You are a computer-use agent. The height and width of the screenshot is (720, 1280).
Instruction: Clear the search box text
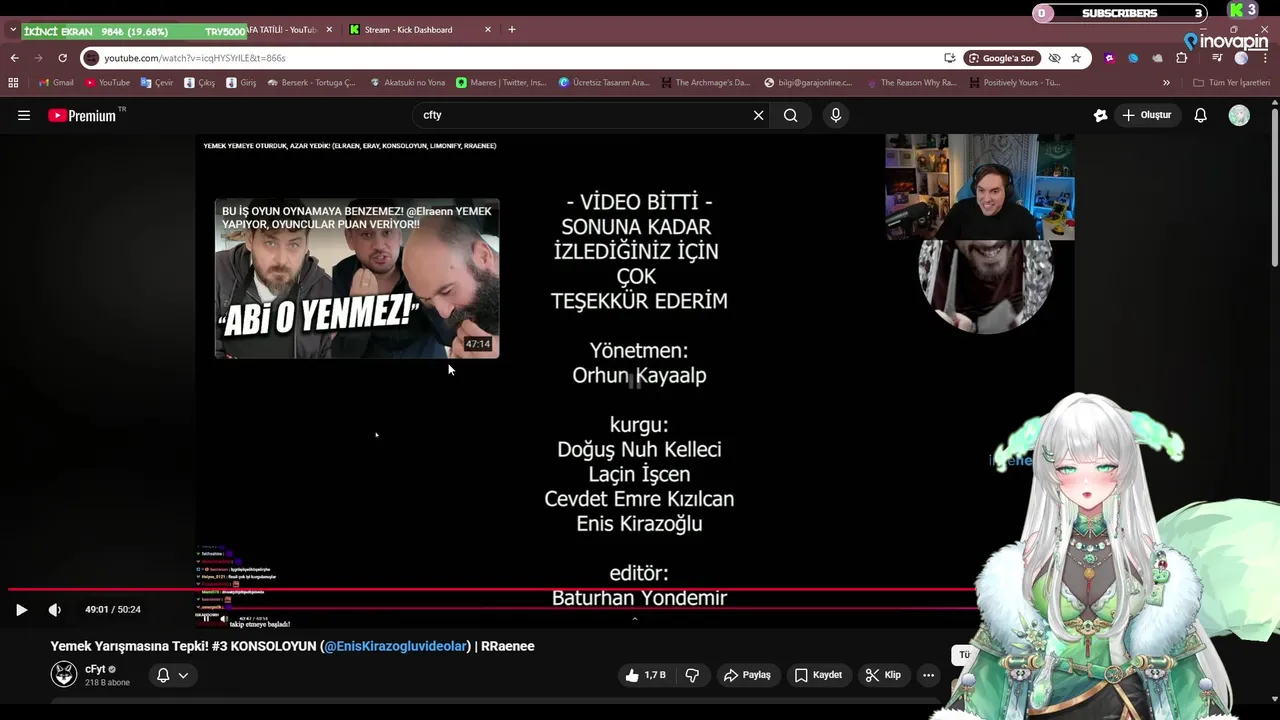click(x=758, y=115)
